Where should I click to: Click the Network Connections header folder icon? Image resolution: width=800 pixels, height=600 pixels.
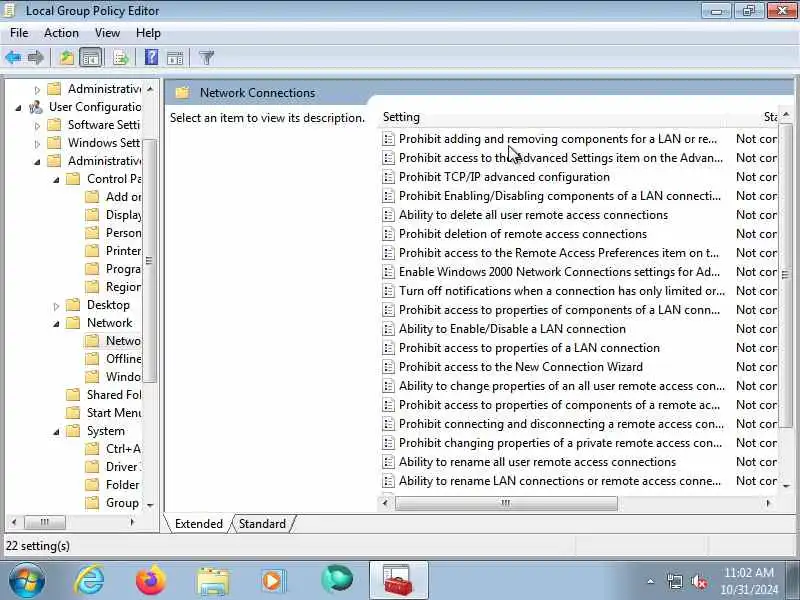click(182, 93)
